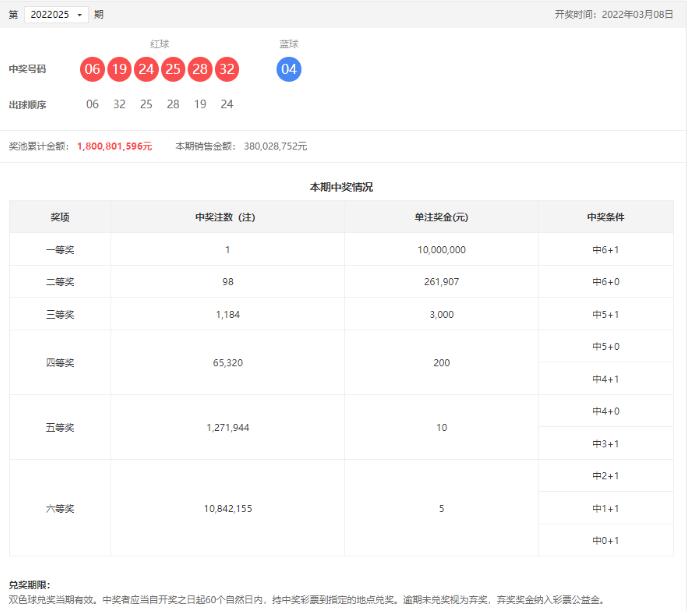The image size is (688, 613).
Task: Open the draw period 2022025 dropdown
Action: 56,14
